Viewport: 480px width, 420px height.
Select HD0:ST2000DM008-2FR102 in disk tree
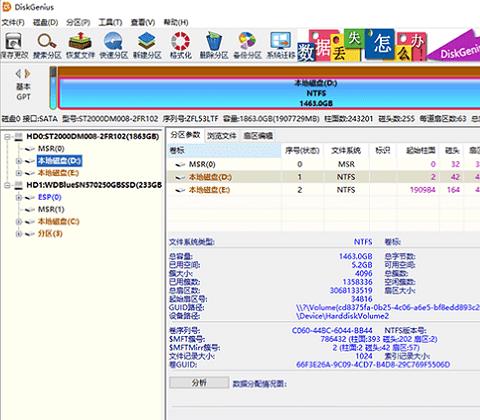[93, 137]
